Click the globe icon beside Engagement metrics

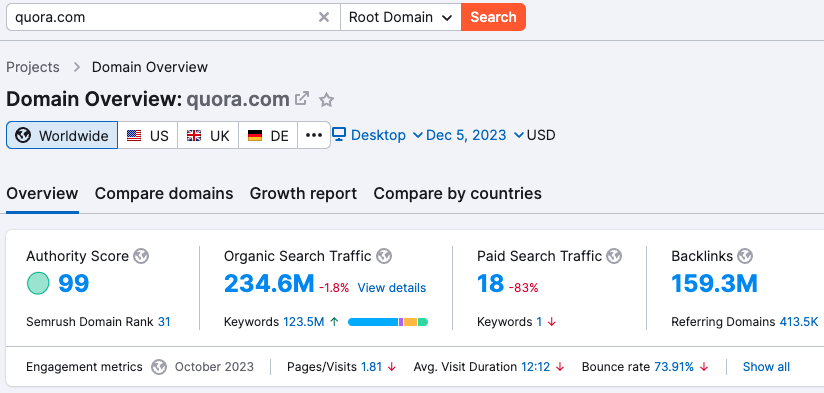point(159,367)
